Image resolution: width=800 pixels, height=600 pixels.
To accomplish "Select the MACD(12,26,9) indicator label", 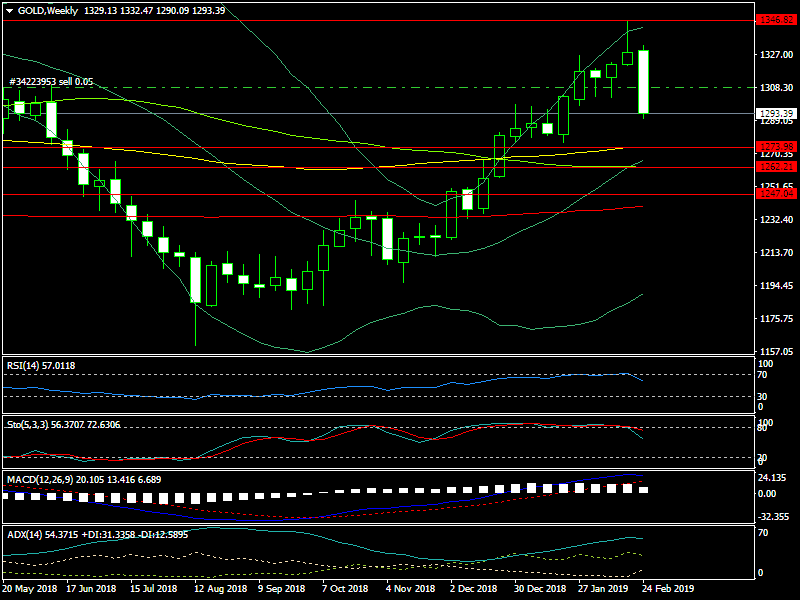I will click(84, 480).
